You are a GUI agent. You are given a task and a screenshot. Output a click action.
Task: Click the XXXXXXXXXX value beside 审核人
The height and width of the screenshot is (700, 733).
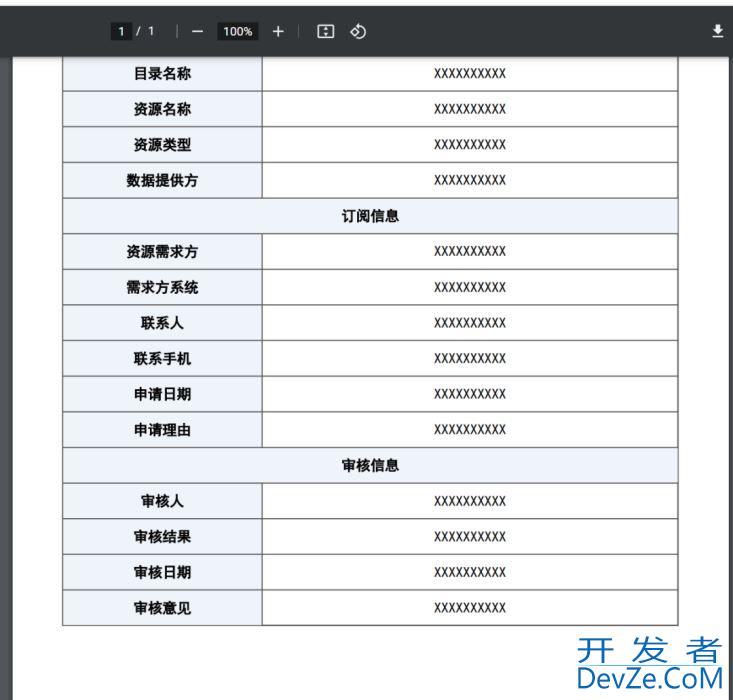click(x=470, y=501)
